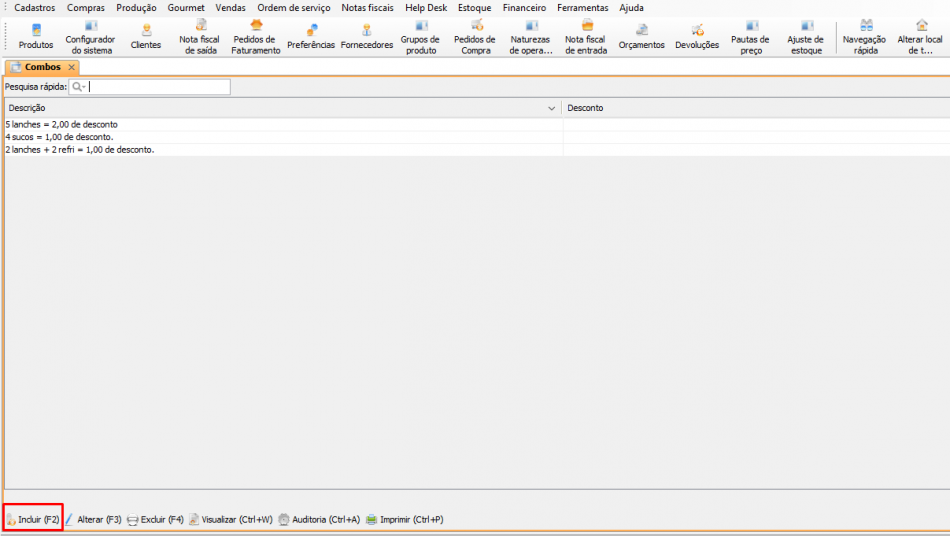Open Nota fiscal de saída

(201, 36)
